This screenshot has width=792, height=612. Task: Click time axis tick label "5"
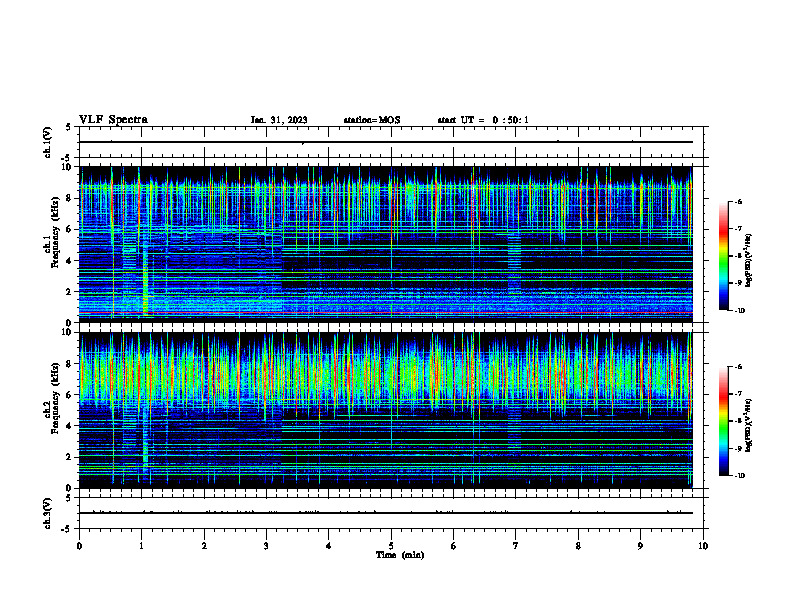pos(391,546)
